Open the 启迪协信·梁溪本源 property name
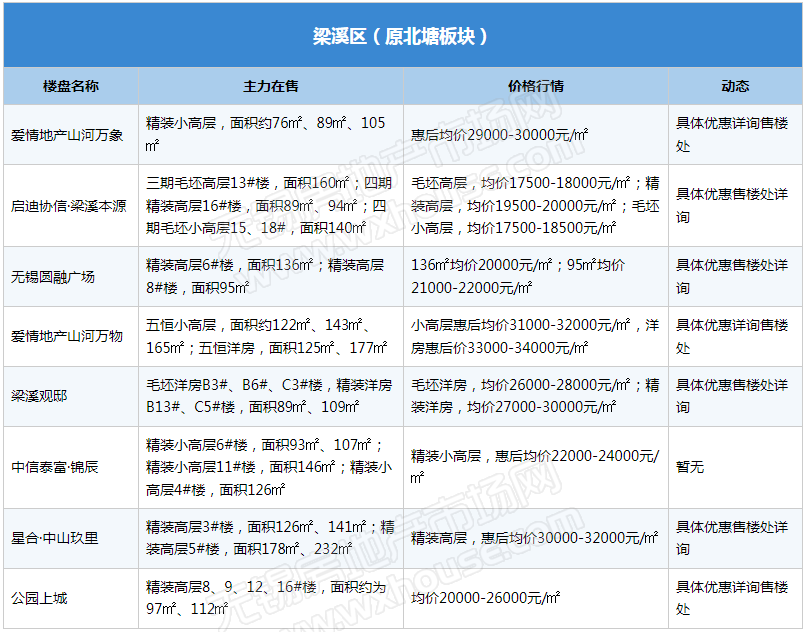807x632 pixels. pos(69,206)
